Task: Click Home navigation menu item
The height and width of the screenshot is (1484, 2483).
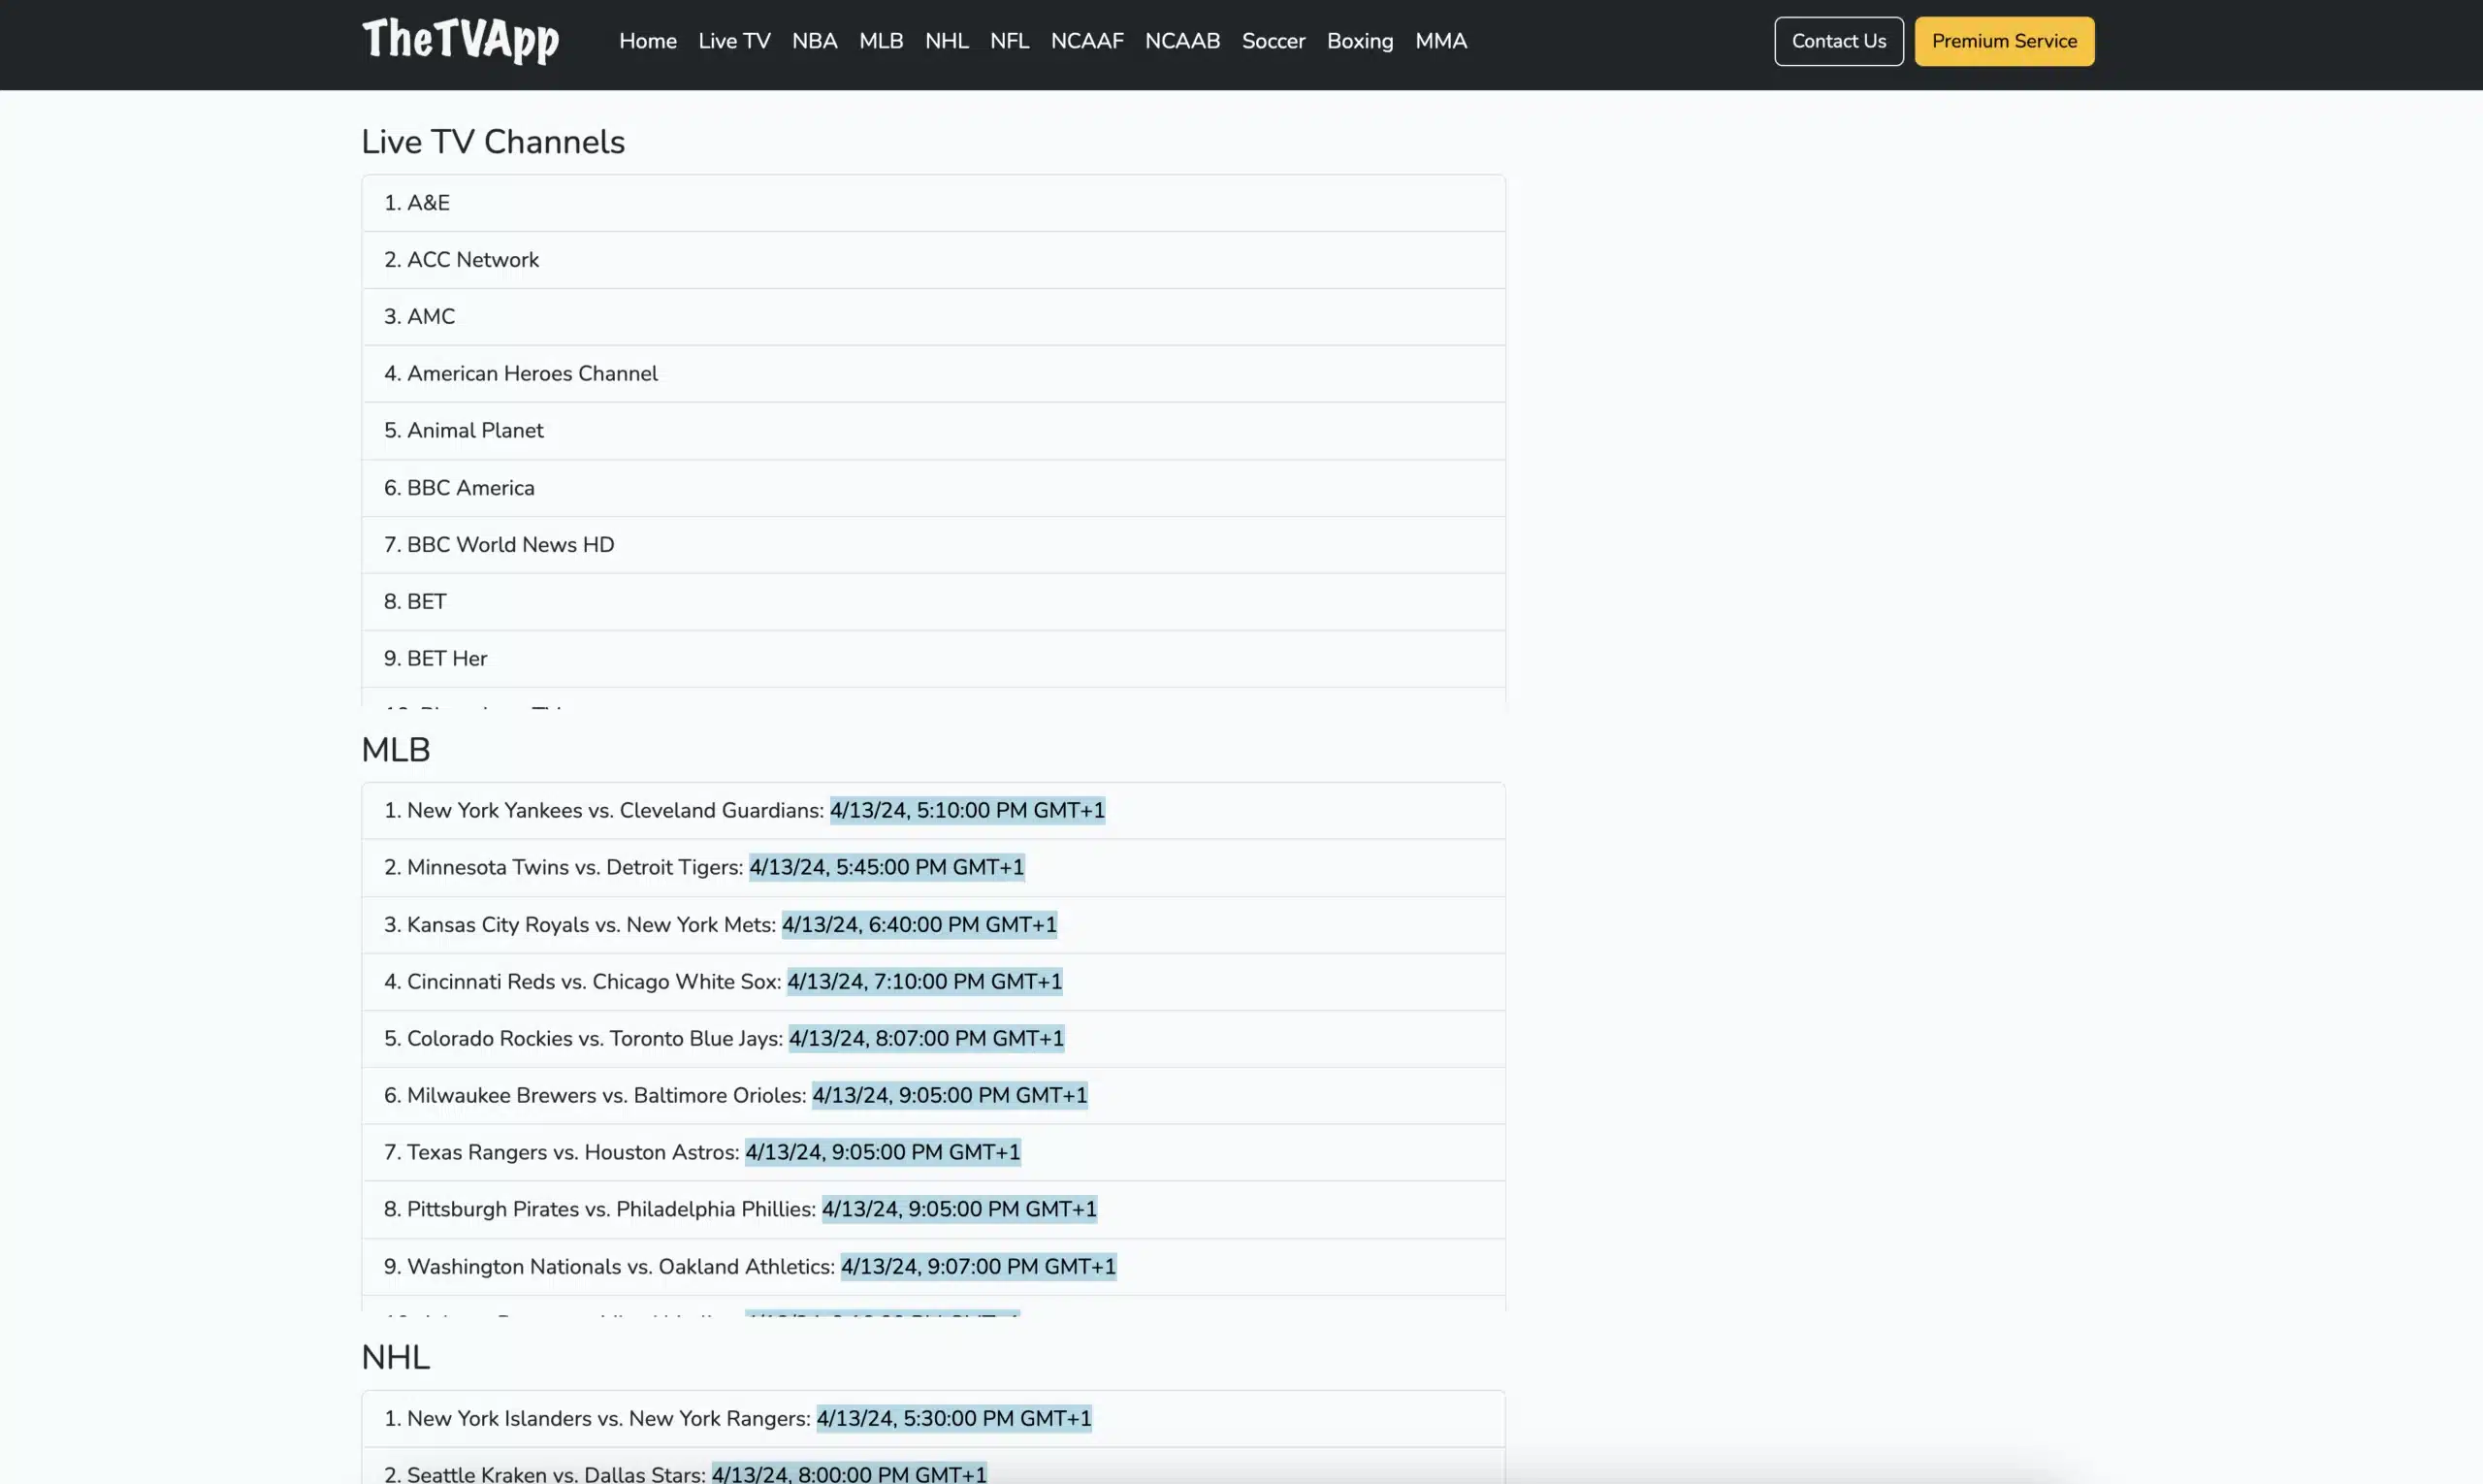Action: point(646,41)
